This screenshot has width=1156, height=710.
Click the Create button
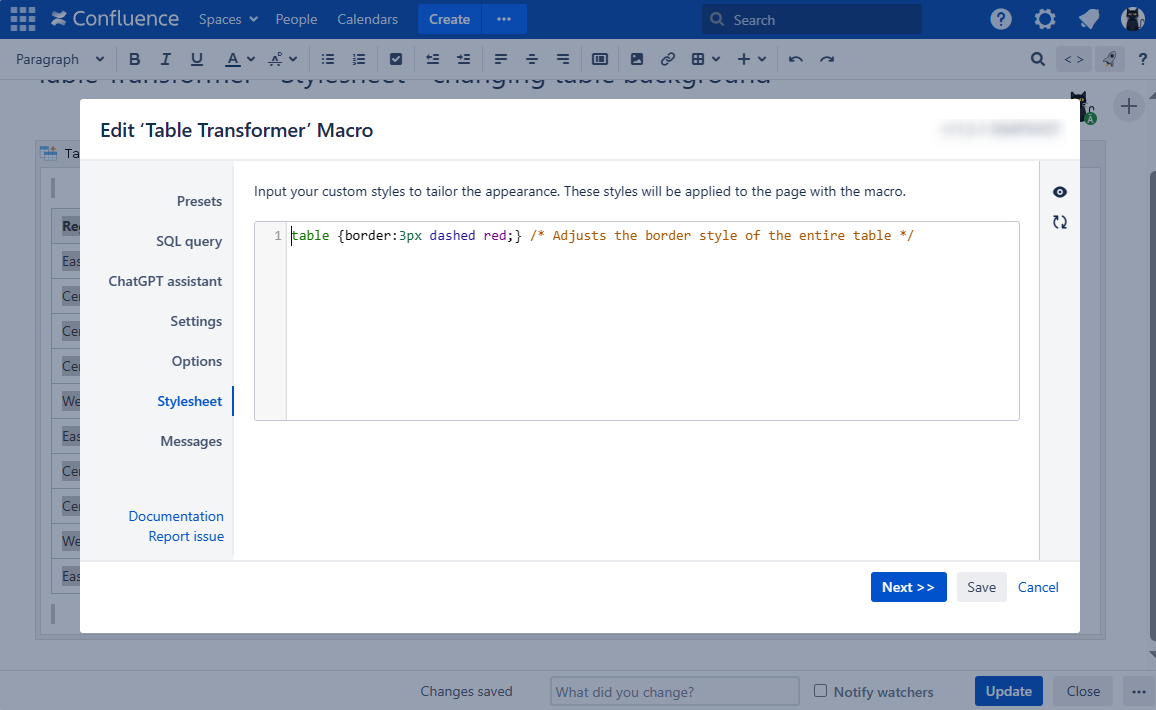449,19
